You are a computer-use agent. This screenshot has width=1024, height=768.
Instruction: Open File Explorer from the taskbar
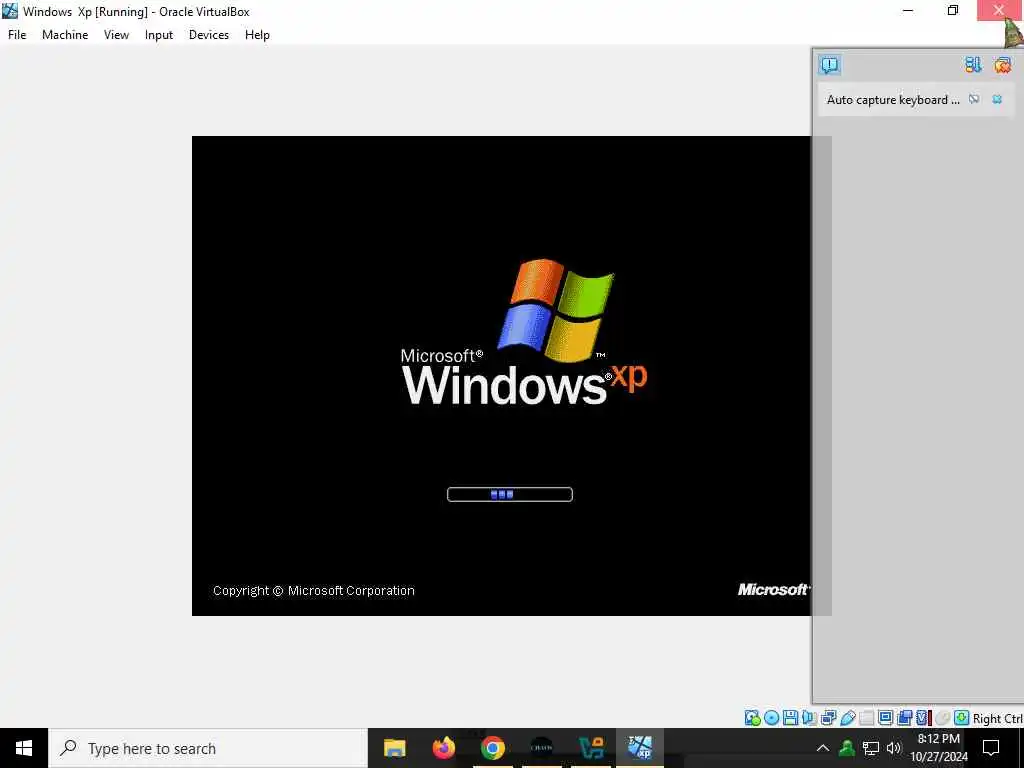tap(394, 748)
